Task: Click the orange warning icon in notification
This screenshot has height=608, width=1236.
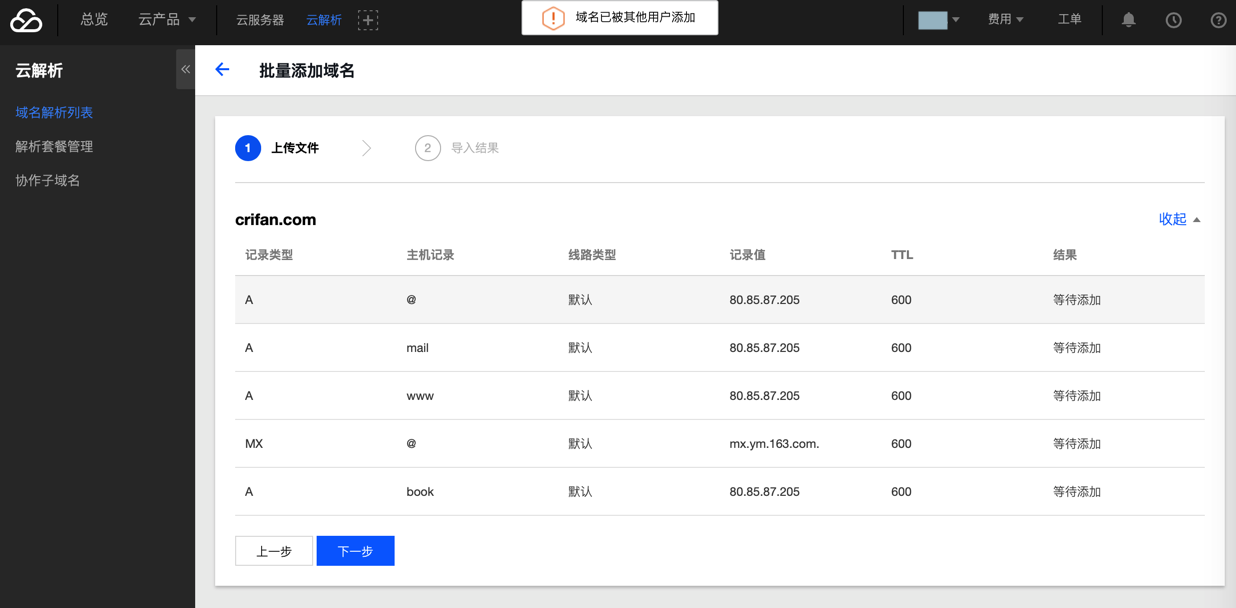Action: click(x=553, y=18)
